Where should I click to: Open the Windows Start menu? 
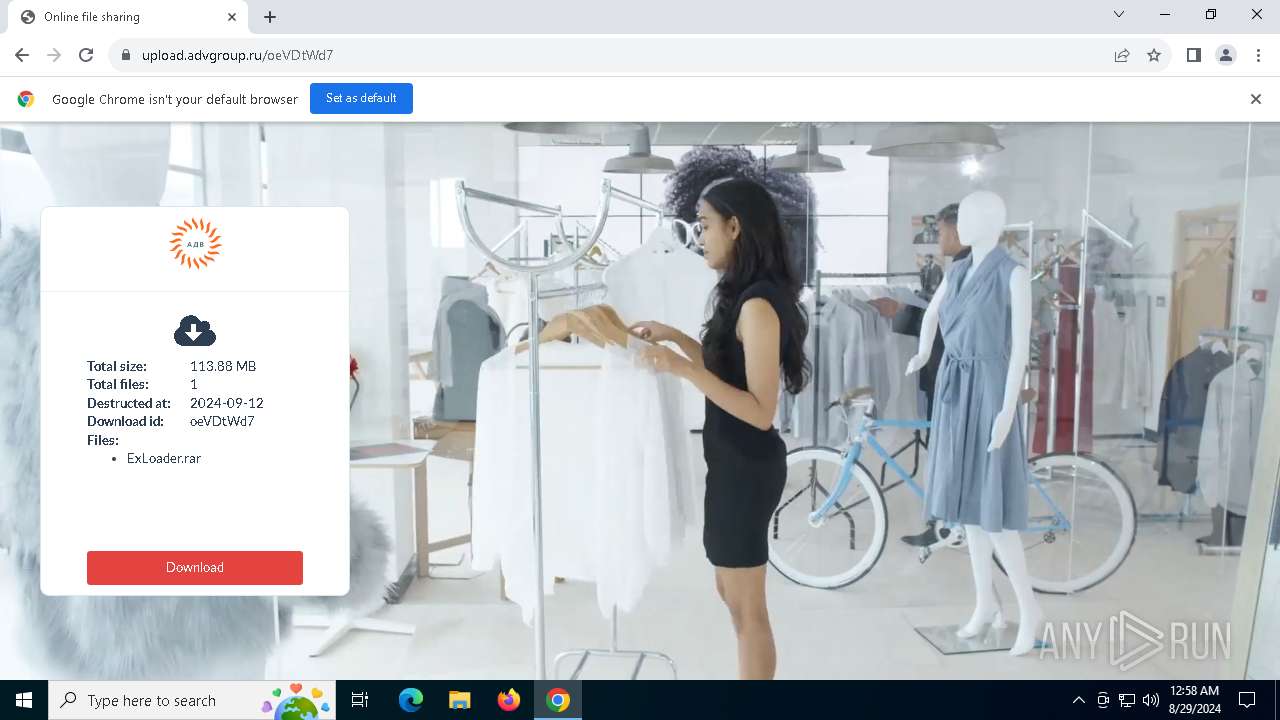(24, 700)
